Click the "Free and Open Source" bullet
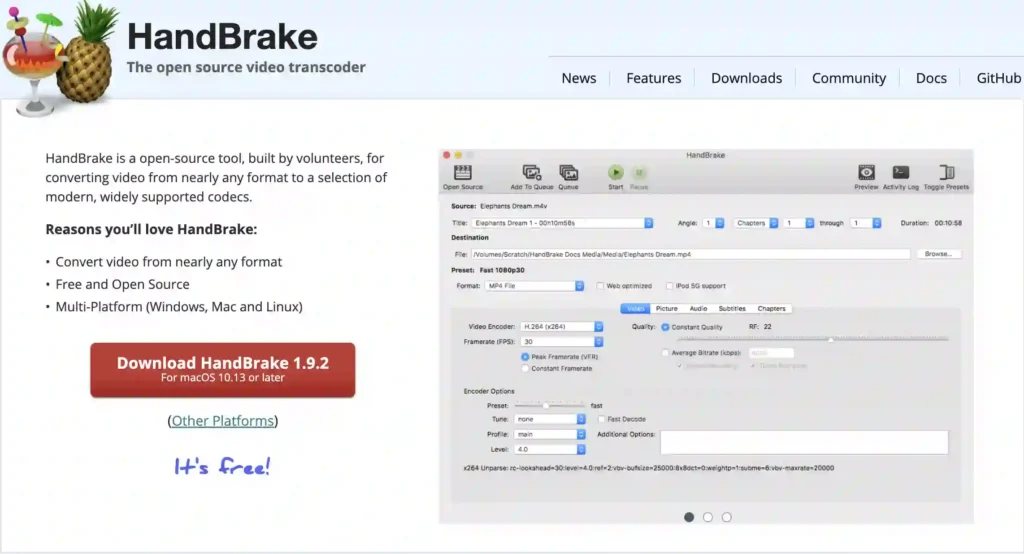1024x554 pixels. click(x=122, y=284)
